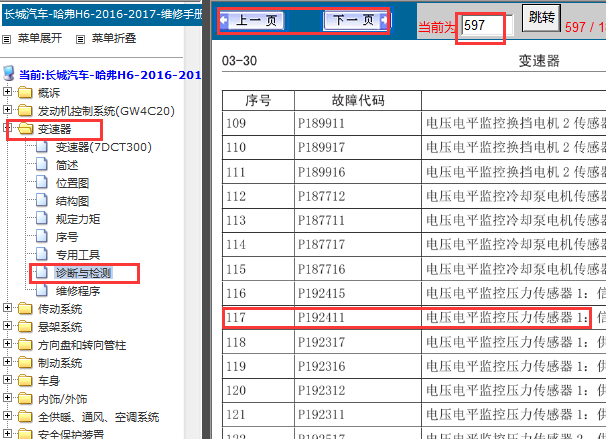Screen dimensions: 606x439
Task: Expand the 方向盘和转向管柱 node
Action: coord(7,344)
